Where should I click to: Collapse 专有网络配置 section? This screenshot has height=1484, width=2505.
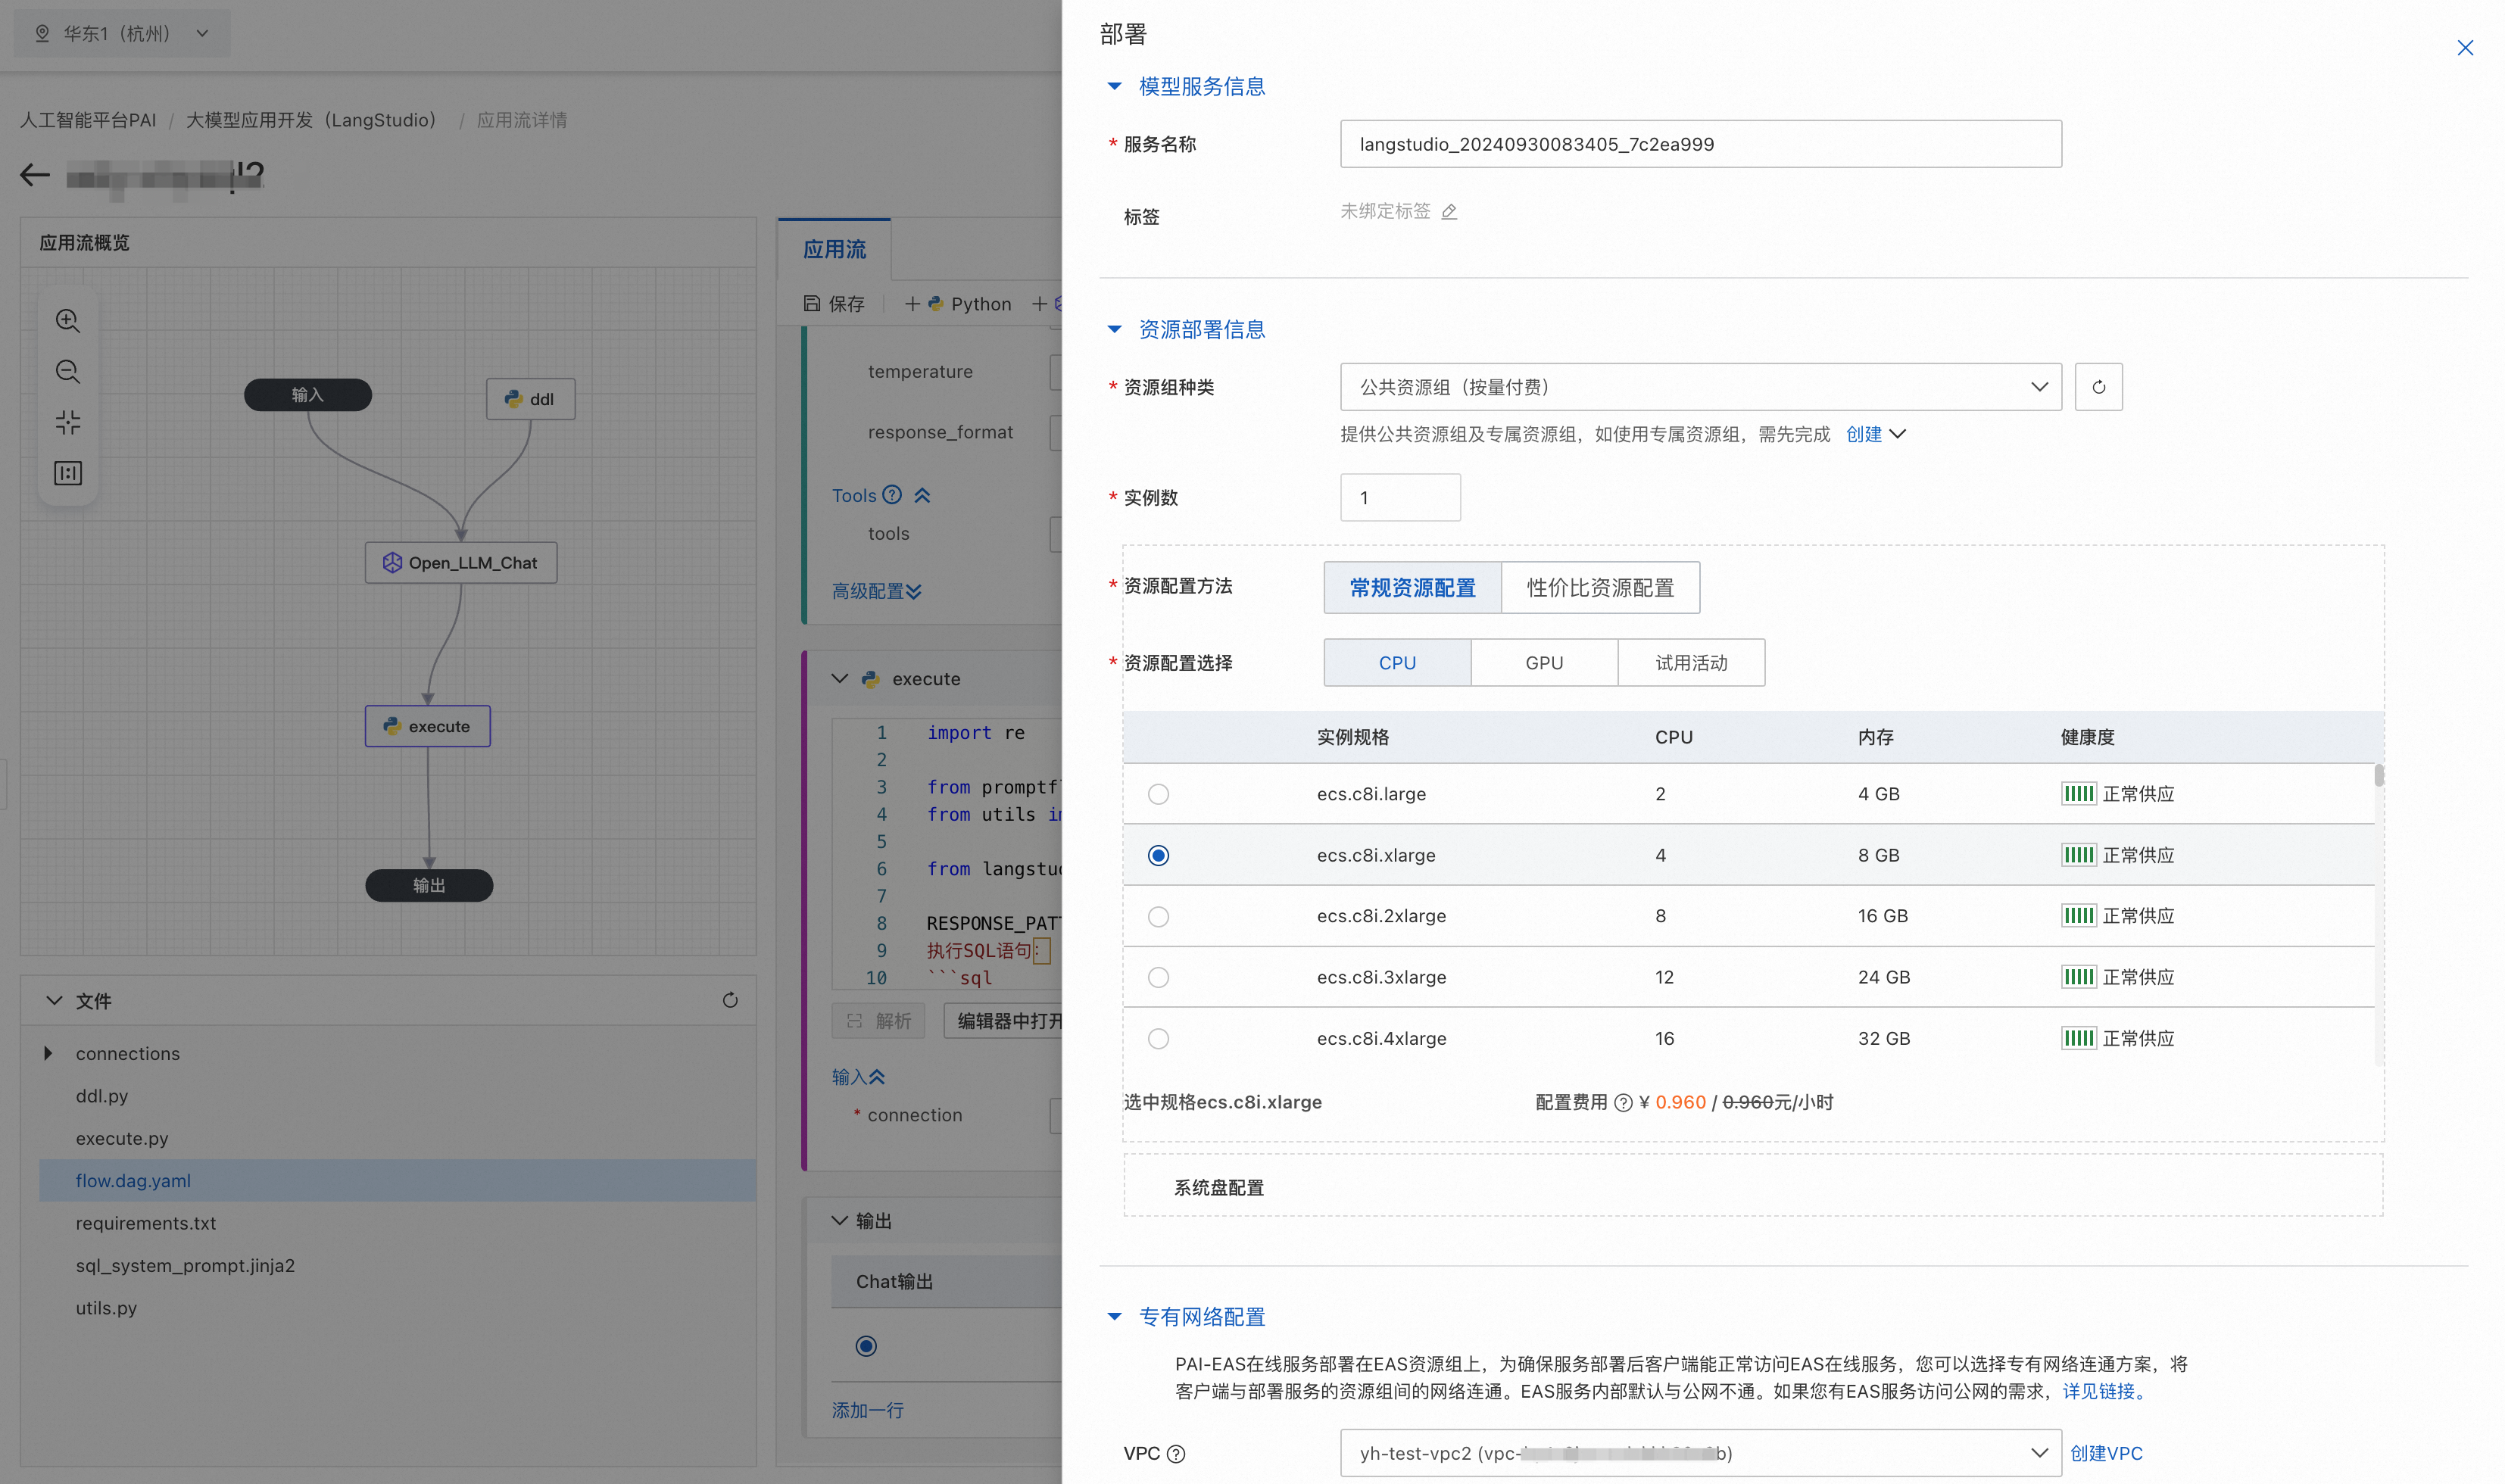click(x=1114, y=1317)
